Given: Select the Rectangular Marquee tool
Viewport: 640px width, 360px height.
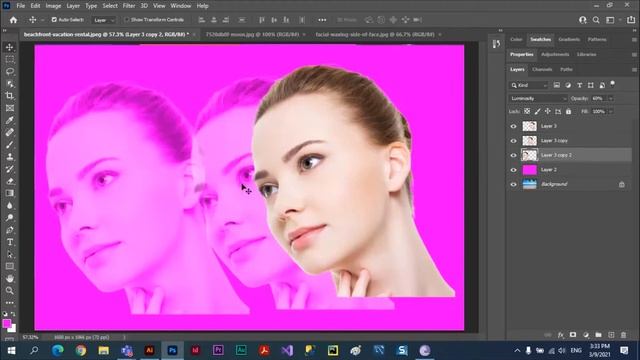Looking at the screenshot, I should (x=9, y=60).
